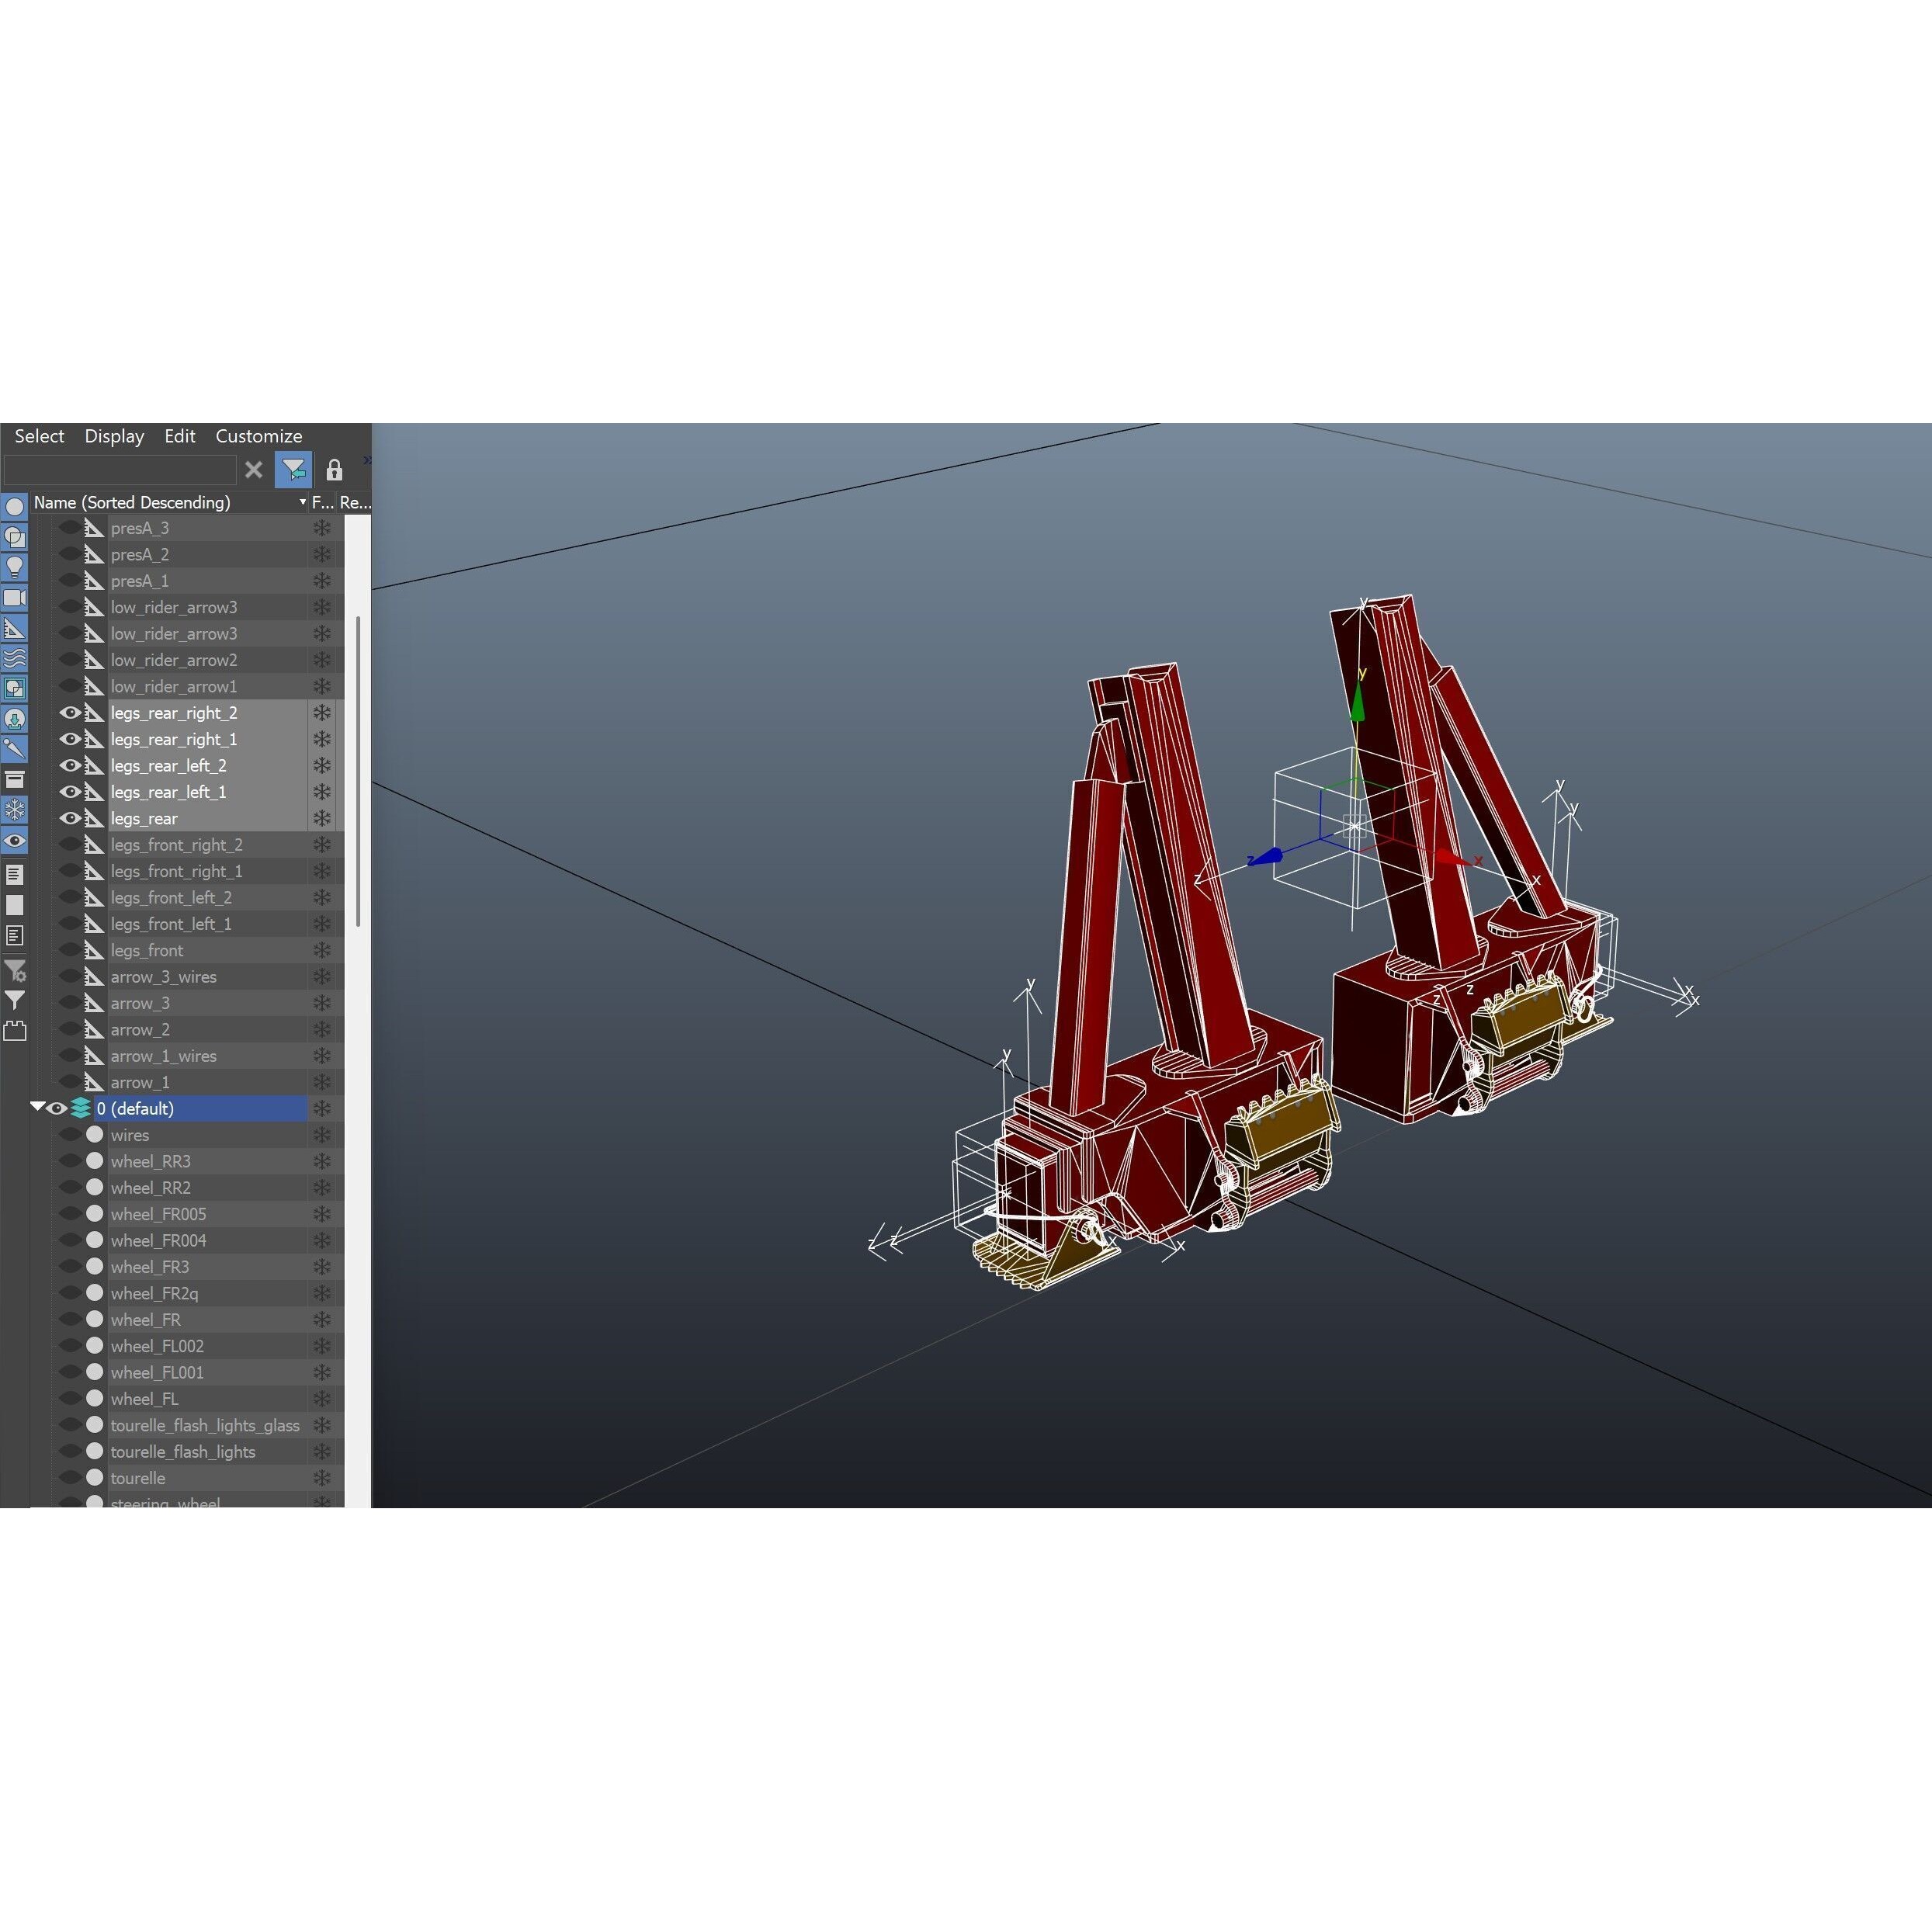Toggle the frozen snowflake for wheel_FL
The image size is (1932, 1932).
(321, 1398)
